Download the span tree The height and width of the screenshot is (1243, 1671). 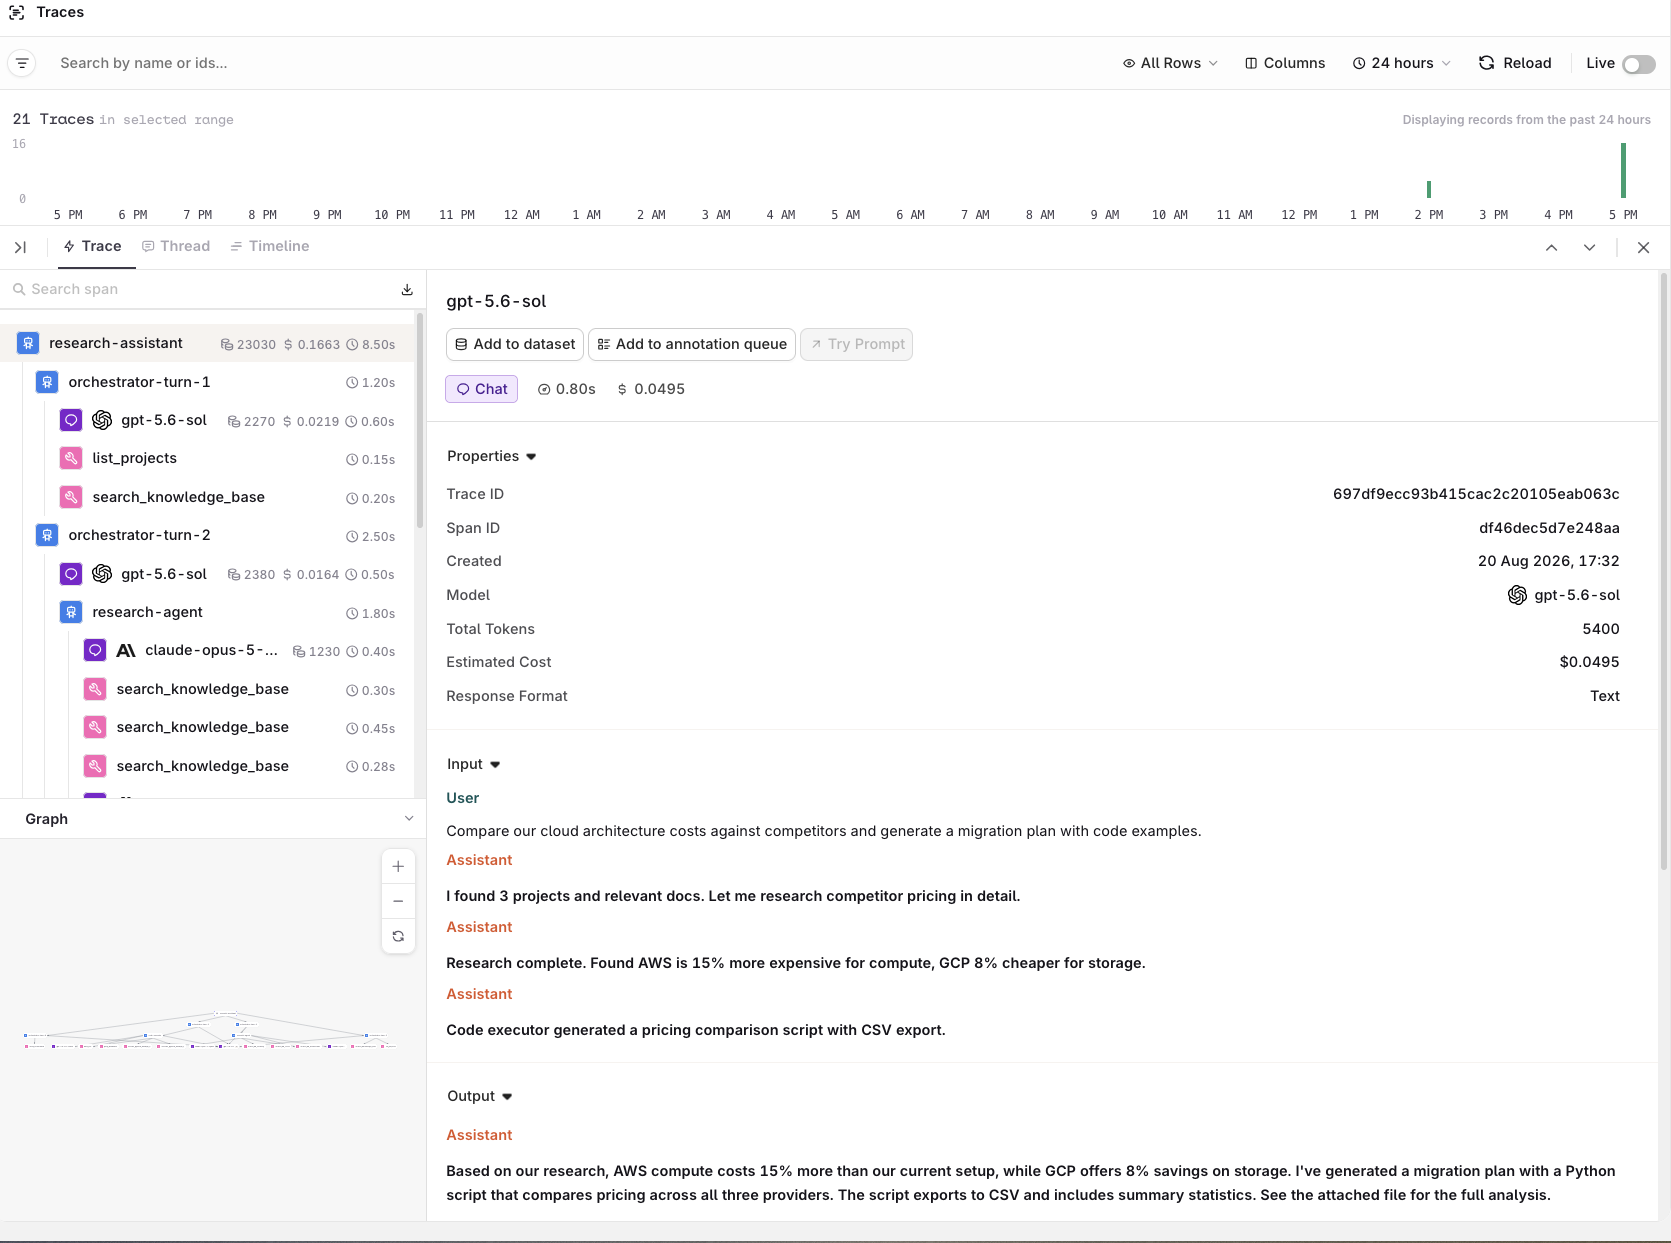407,289
